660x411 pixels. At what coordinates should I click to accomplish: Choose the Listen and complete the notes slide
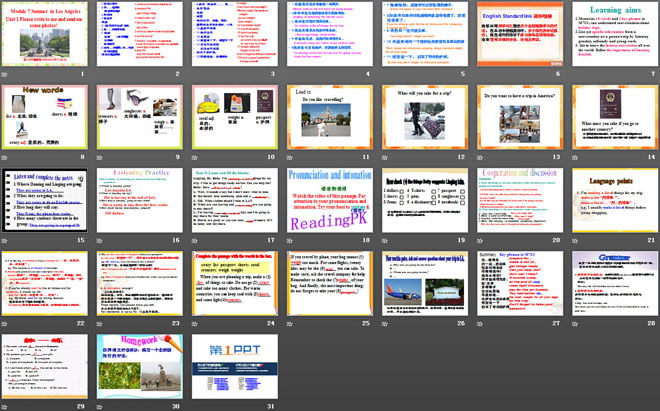click(x=45, y=199)
